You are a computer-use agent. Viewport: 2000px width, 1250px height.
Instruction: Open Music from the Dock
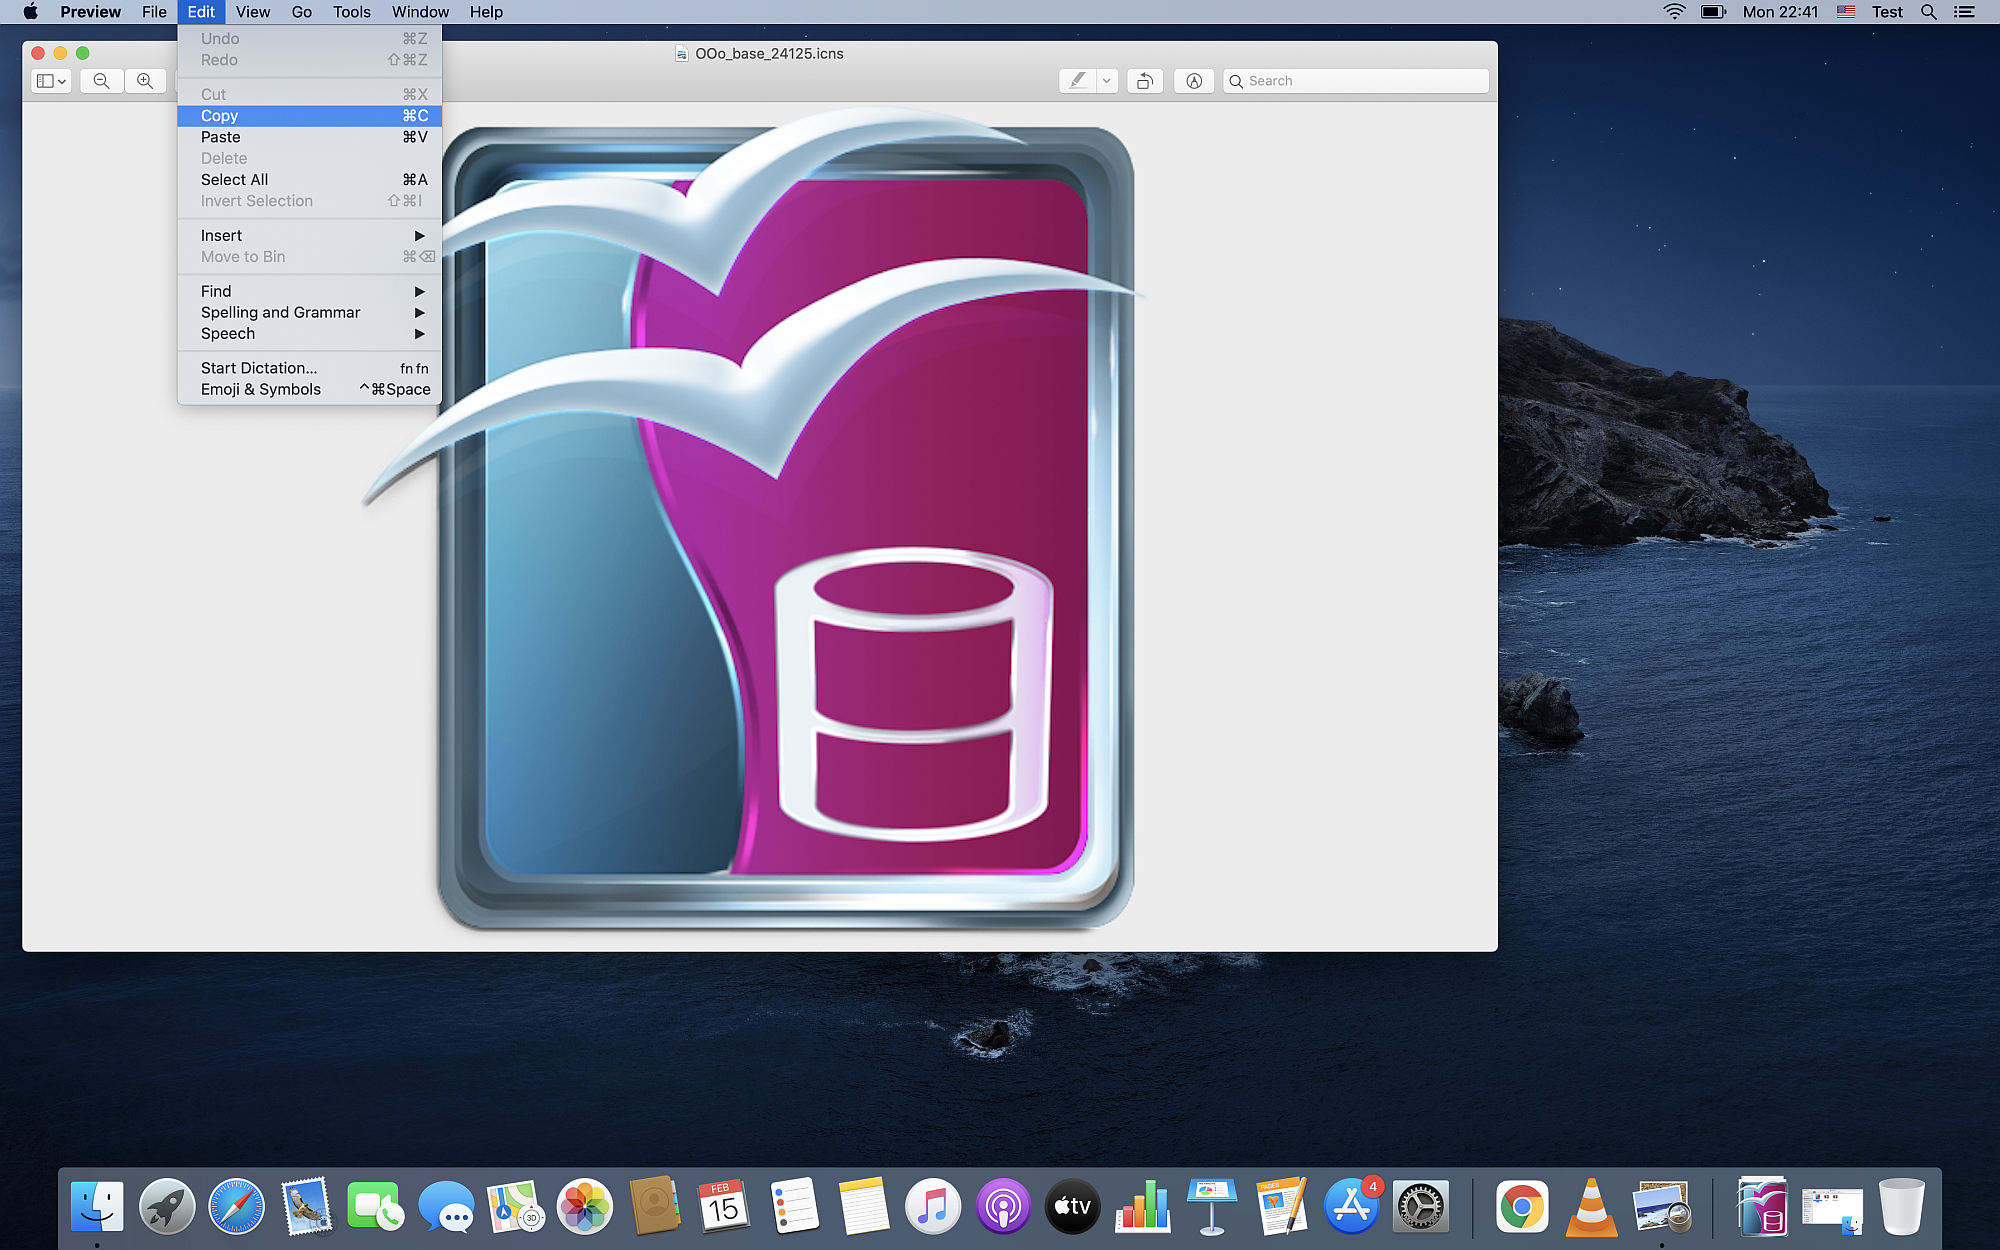point(933,1206)
